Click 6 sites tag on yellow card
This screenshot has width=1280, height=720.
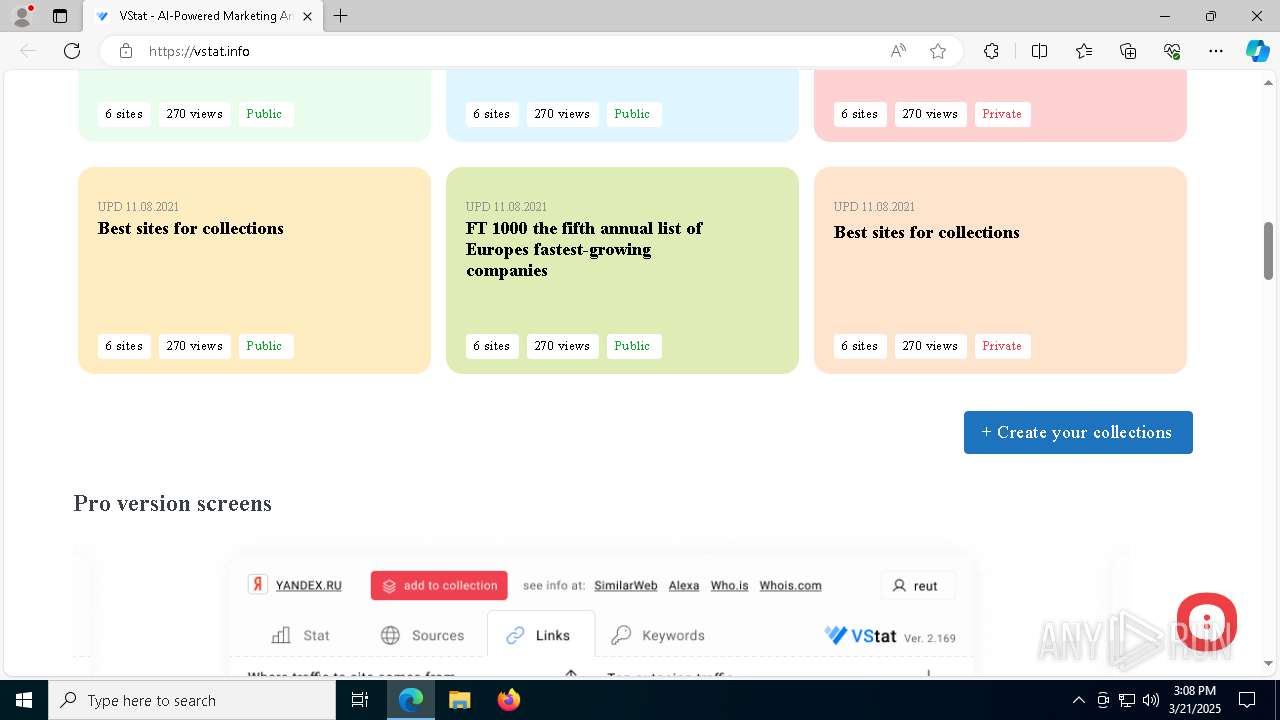pyautogui.click(x=124, y=346)
